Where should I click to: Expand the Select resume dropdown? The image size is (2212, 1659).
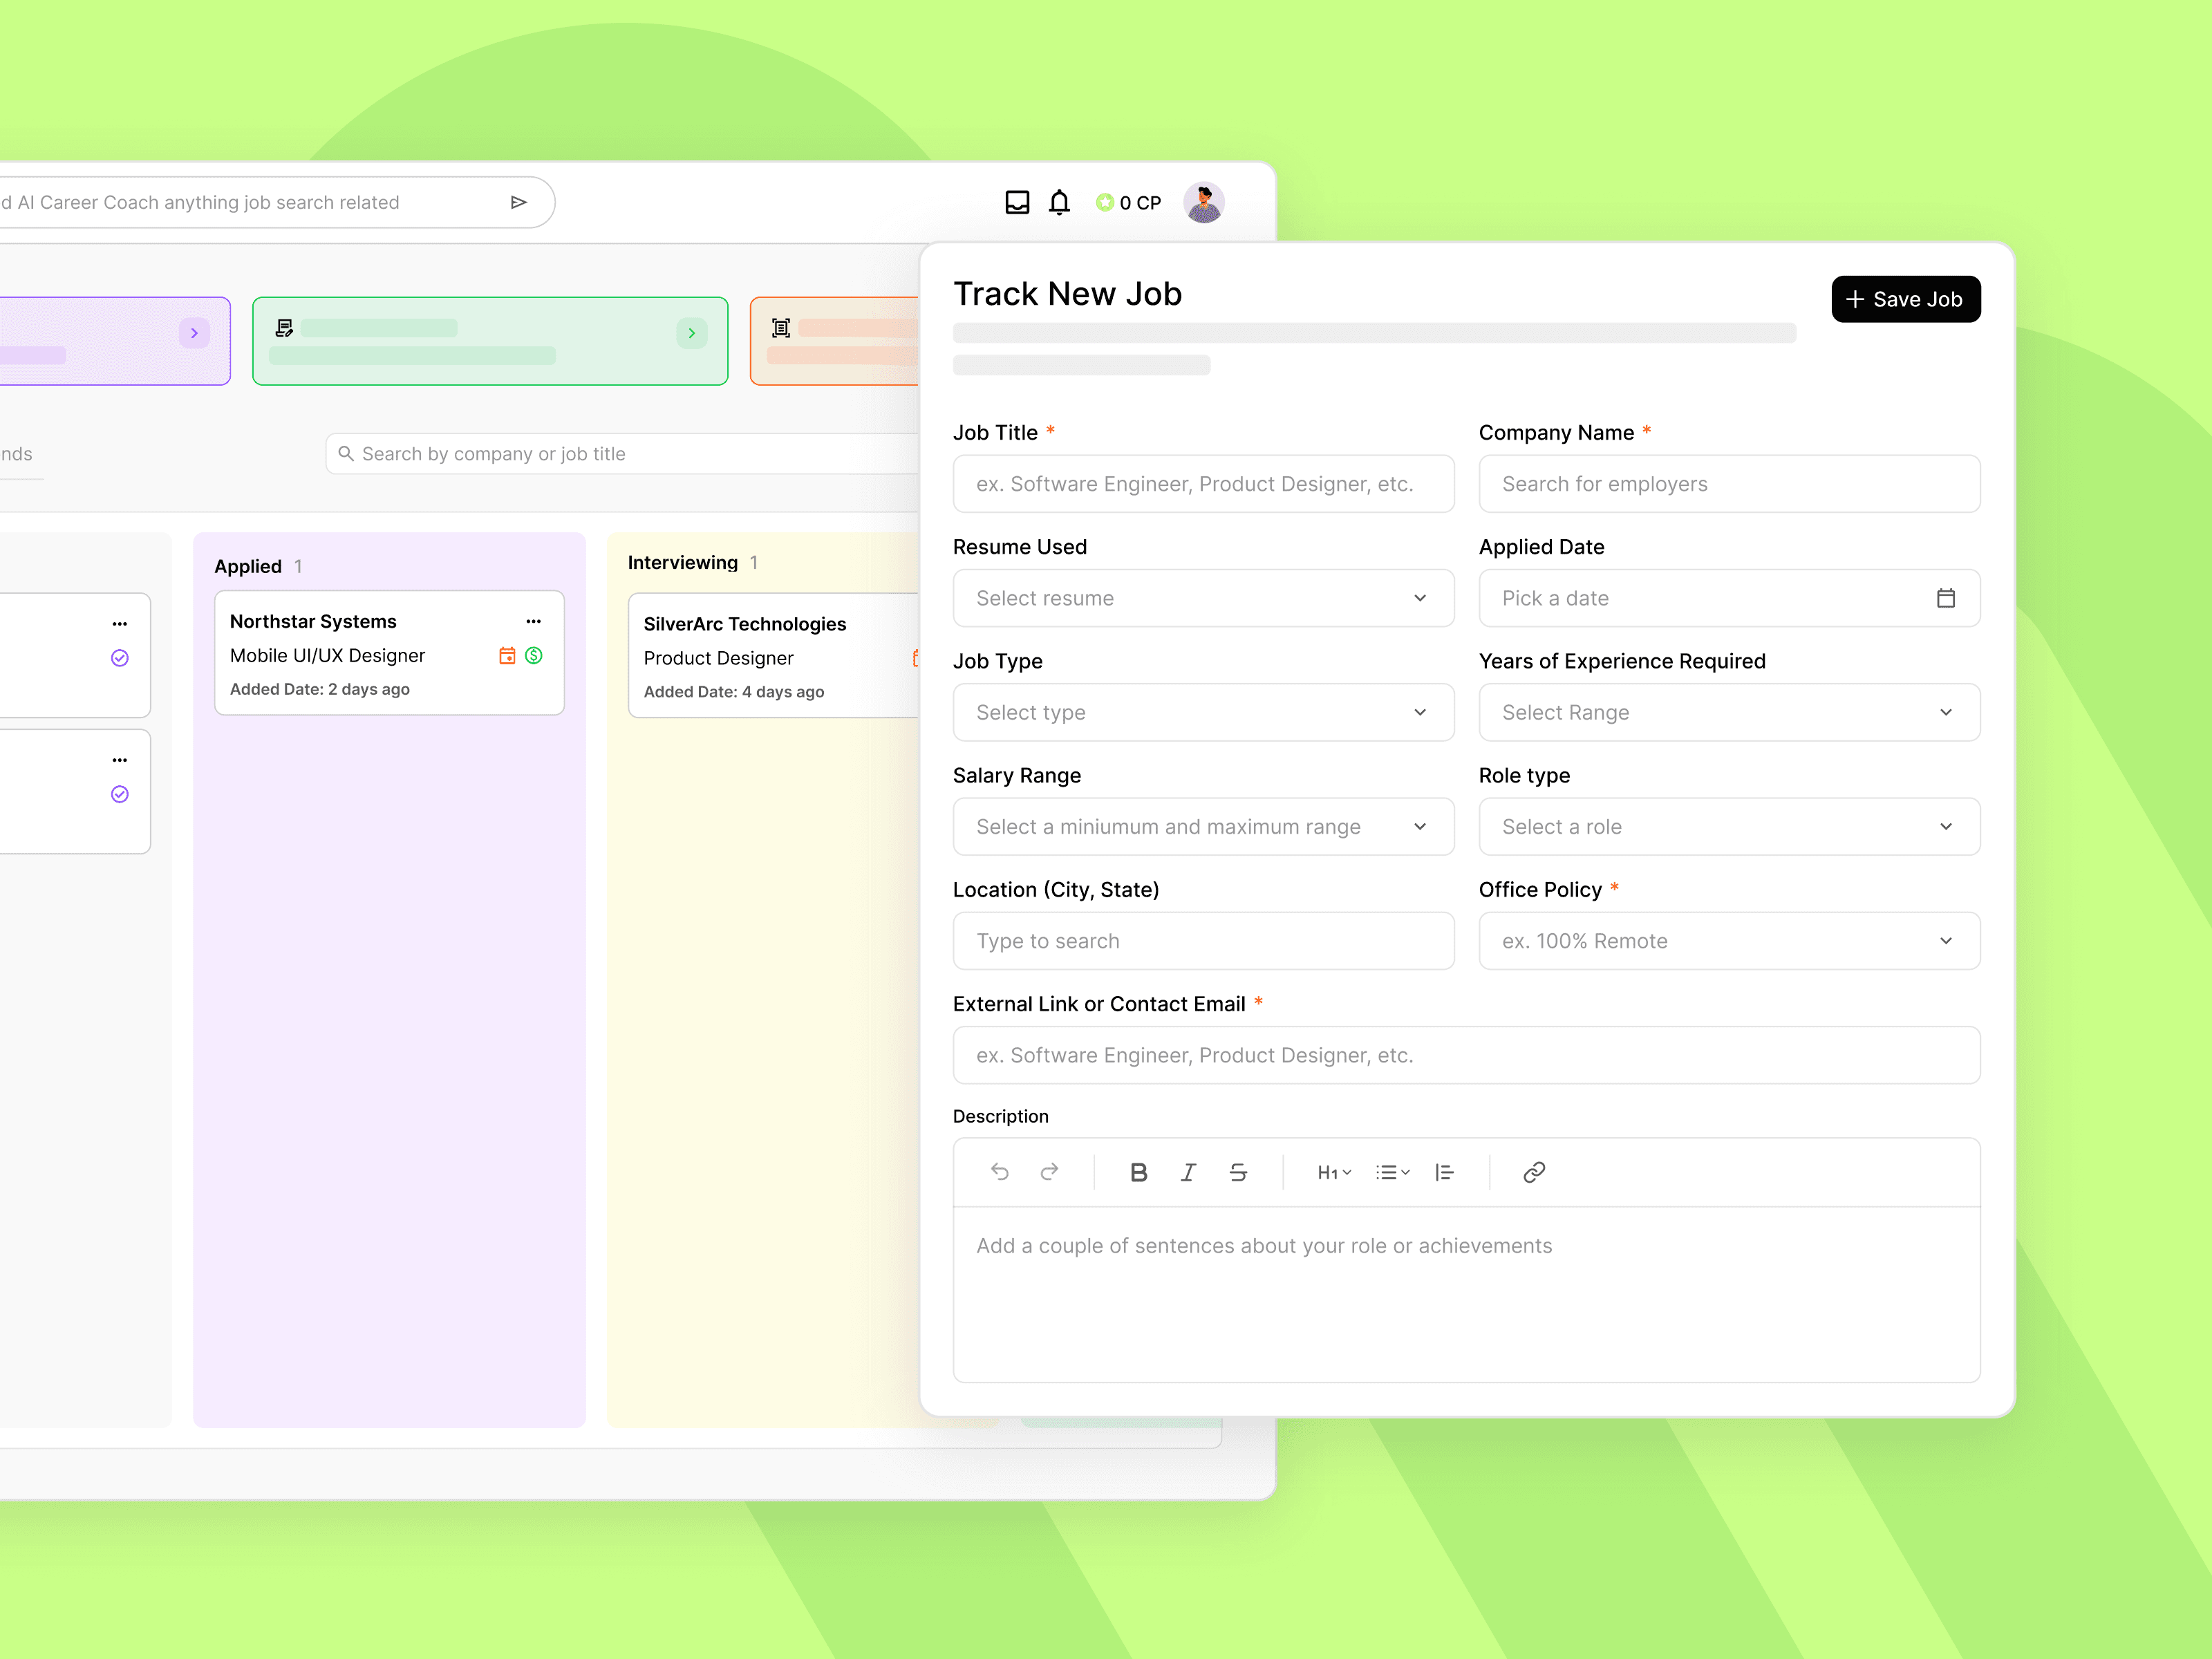coord(1203,598)
